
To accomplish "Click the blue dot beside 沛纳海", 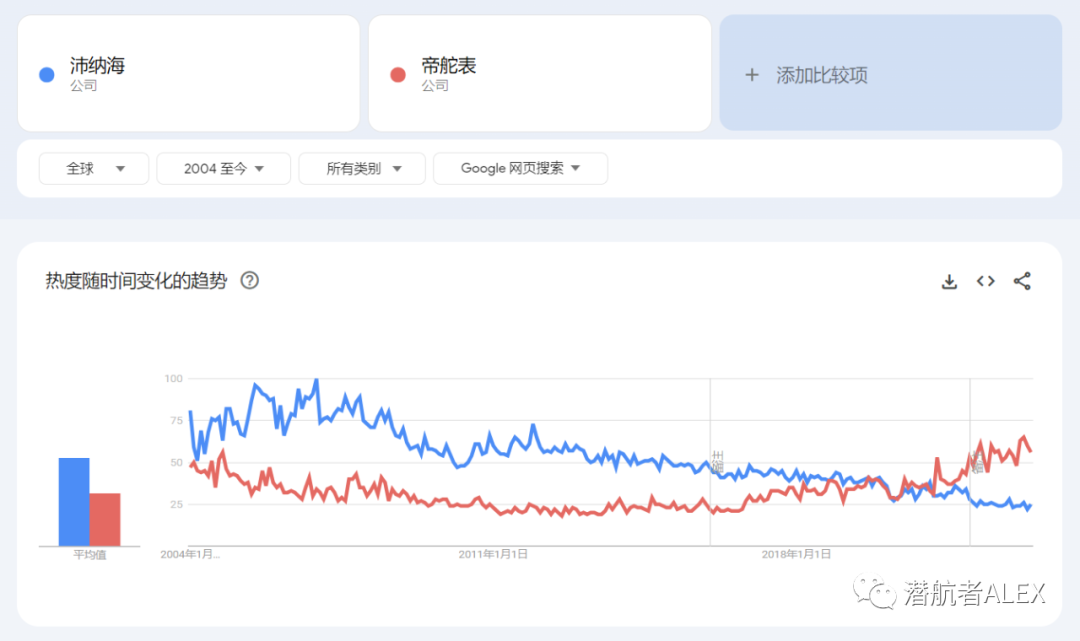I will point(46,75).
